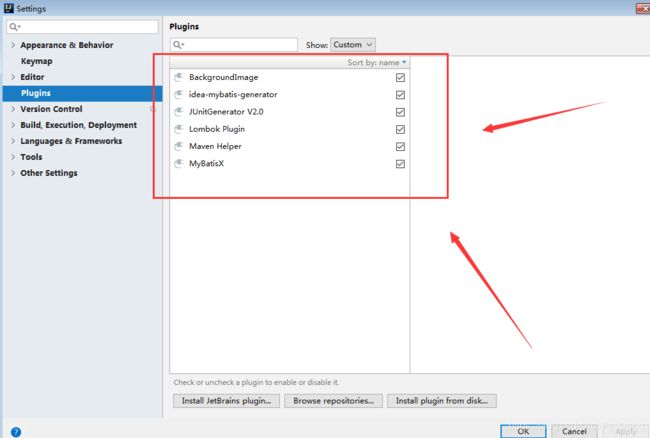Open Appearance & Behavior category
The image size is (650, 438).
tap(67, 45)
